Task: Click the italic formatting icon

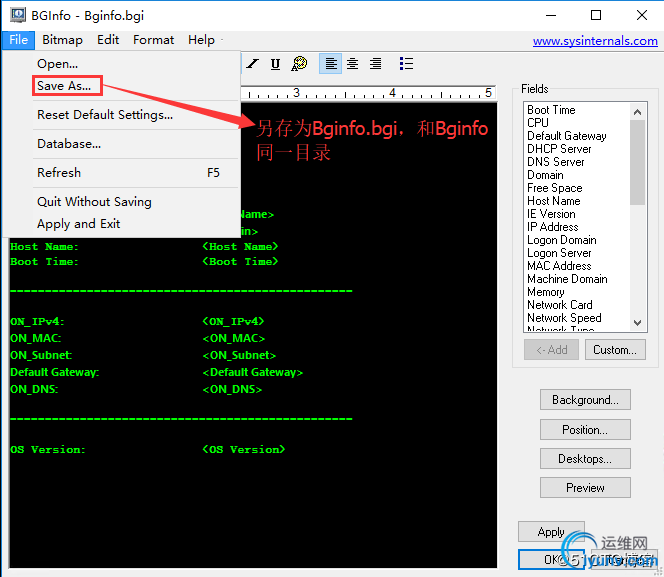Action: [253, 64]
